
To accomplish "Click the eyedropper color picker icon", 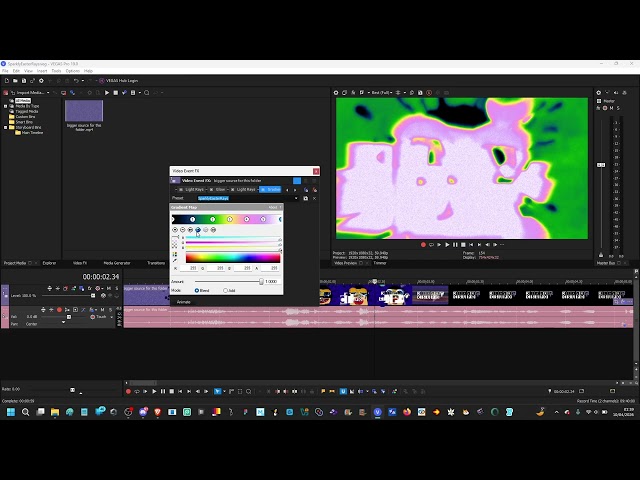I will (175, 260).
